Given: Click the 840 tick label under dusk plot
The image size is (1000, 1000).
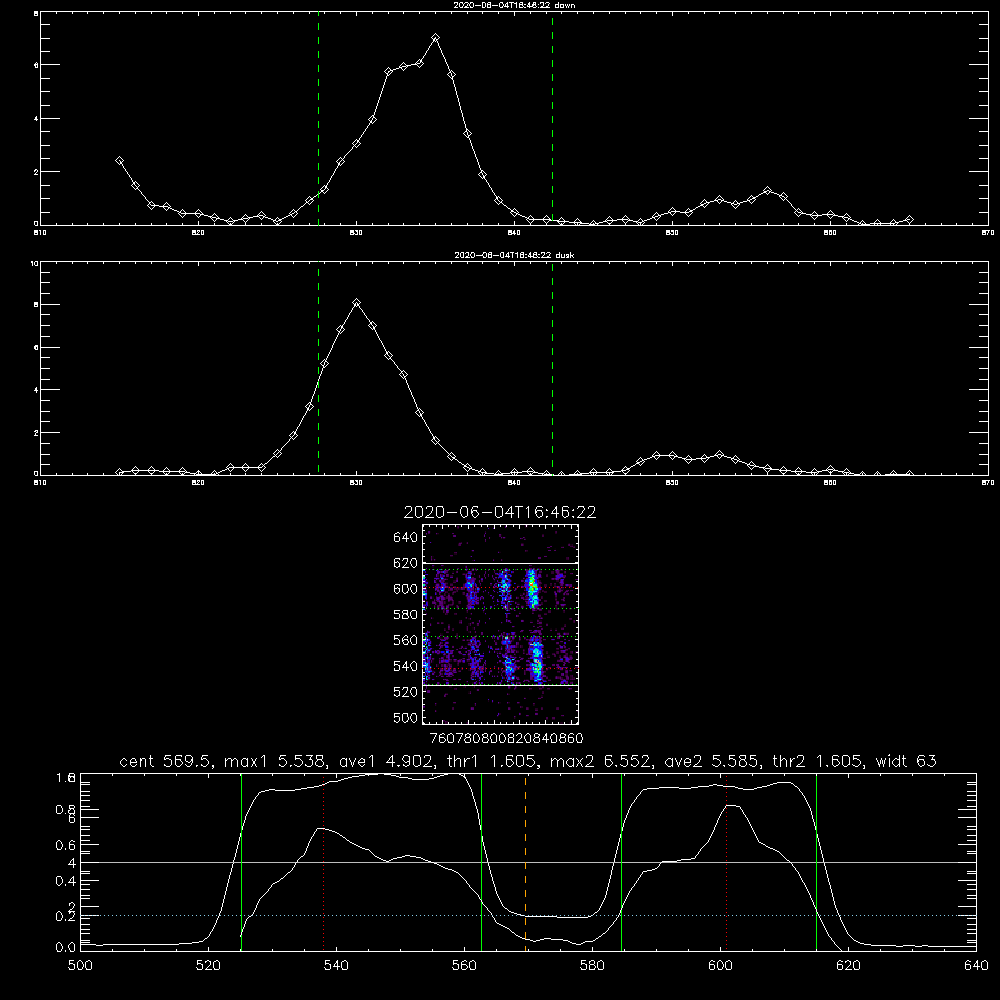Looking at the screenshot, I should tap(514, 483).
